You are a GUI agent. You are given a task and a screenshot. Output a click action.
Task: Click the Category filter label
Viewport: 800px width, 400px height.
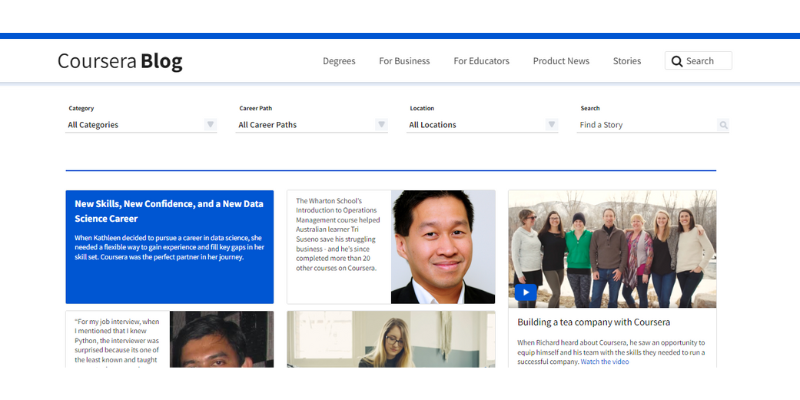pyautogui.click(x=81, y=108)
